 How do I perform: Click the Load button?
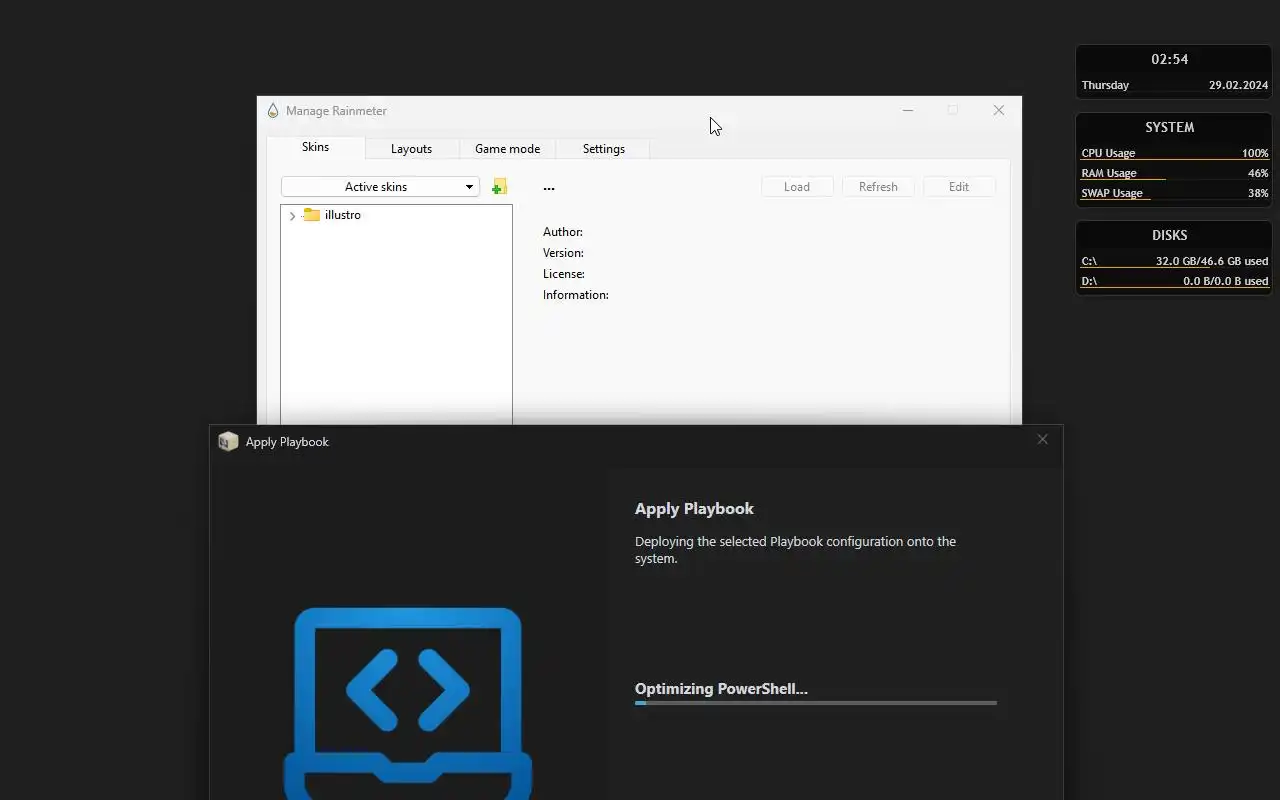pyautogui.click(x=797, y=187)
